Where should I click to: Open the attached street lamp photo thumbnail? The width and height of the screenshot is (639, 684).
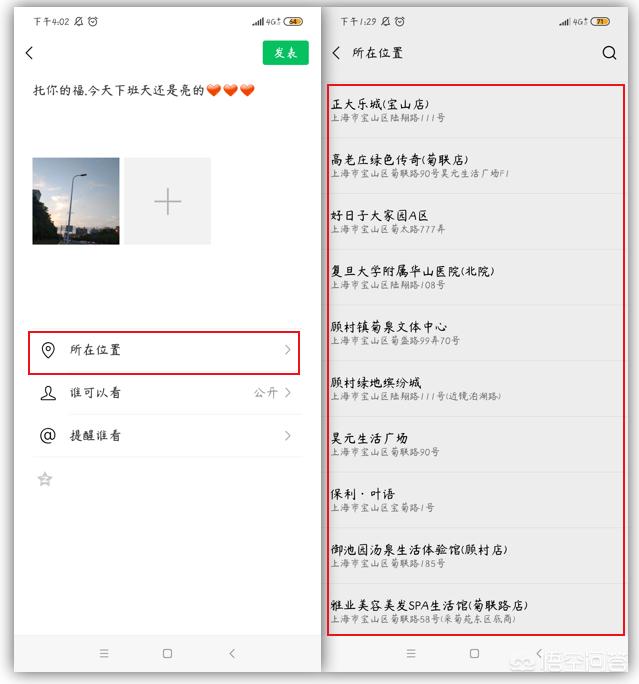[75, 201]
